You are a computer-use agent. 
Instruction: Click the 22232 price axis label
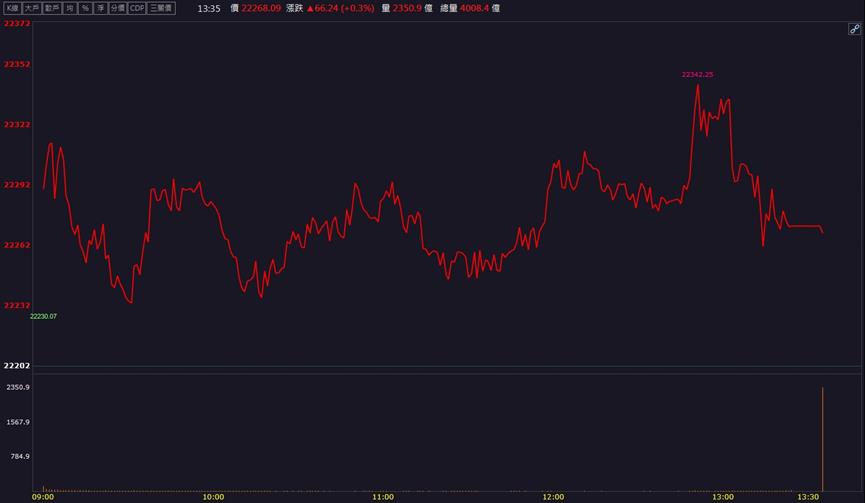[17, 305]
